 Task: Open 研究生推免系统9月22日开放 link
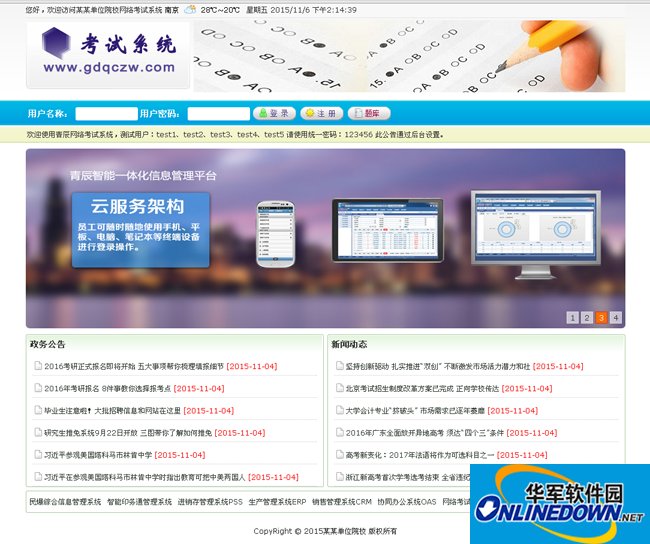128,433
